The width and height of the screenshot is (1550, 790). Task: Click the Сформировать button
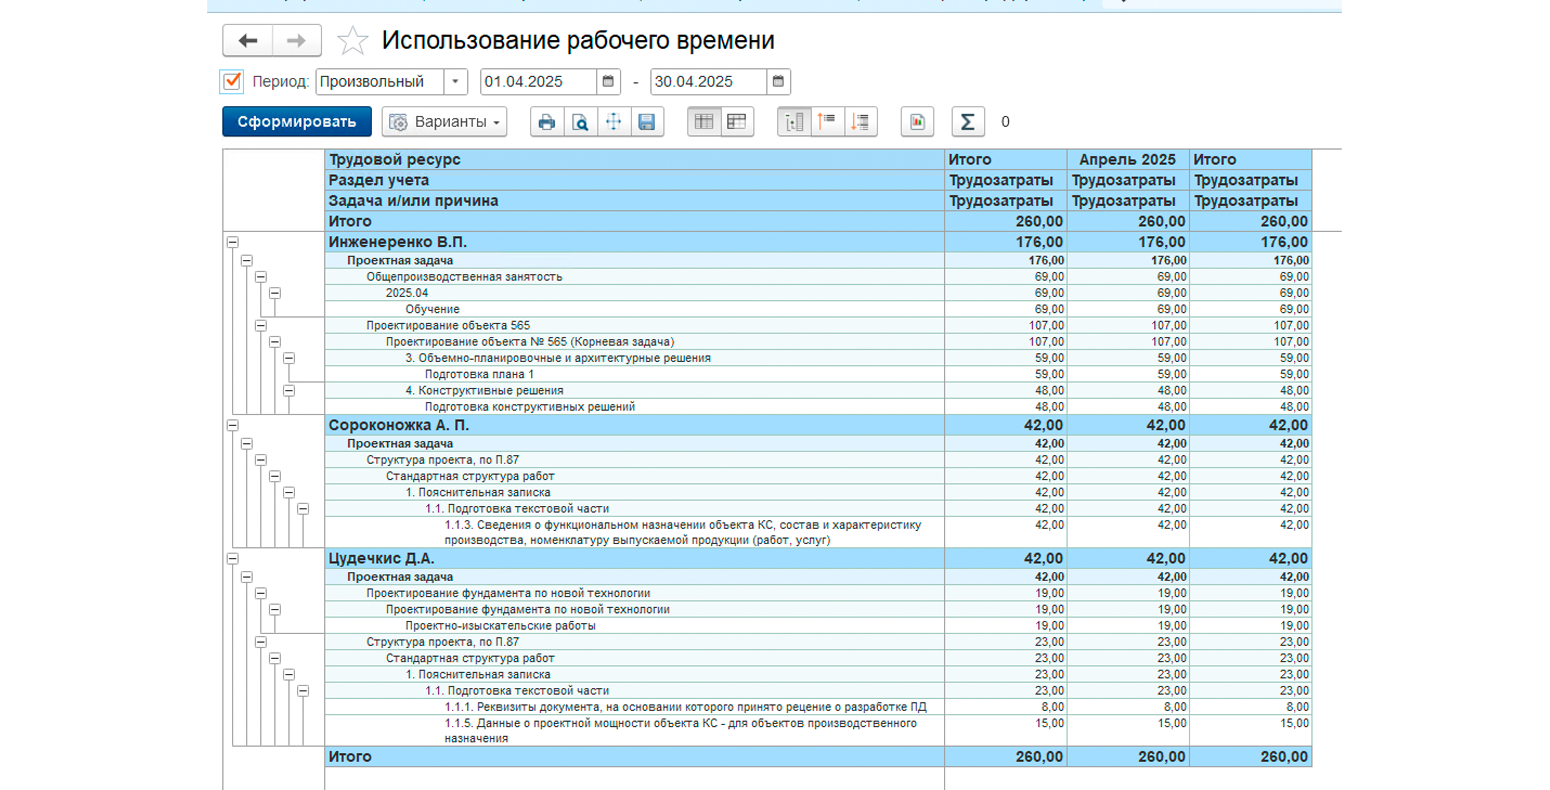click(297, 122)
